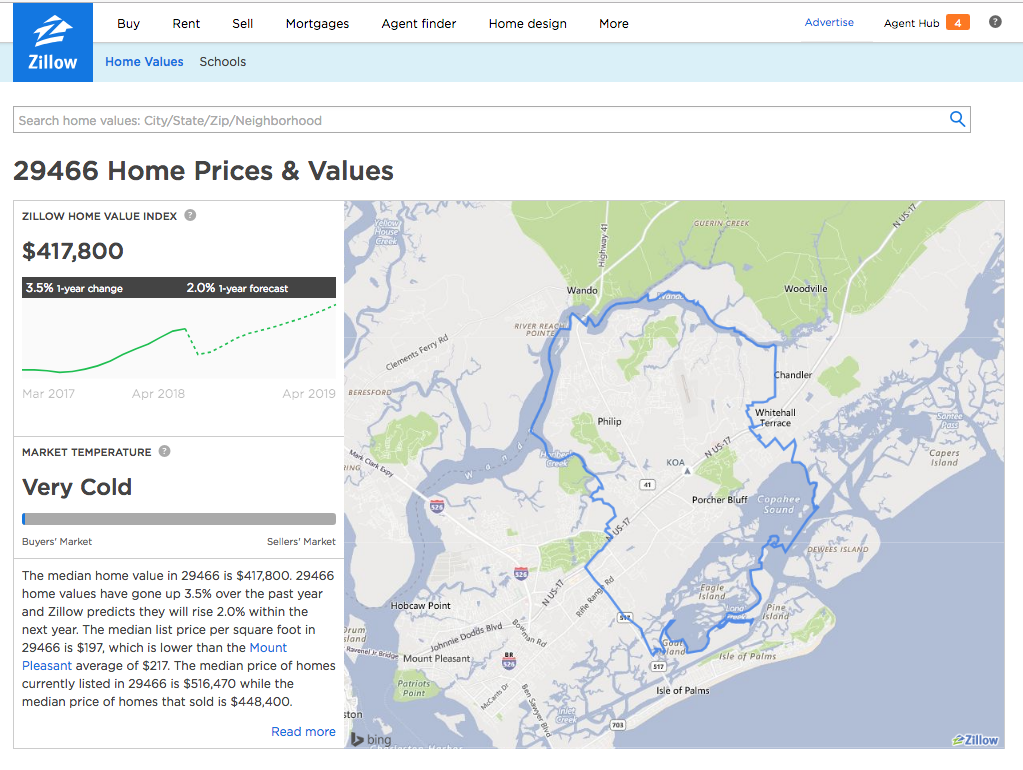Click Route 41 shield on map

(x=647, y=484)
